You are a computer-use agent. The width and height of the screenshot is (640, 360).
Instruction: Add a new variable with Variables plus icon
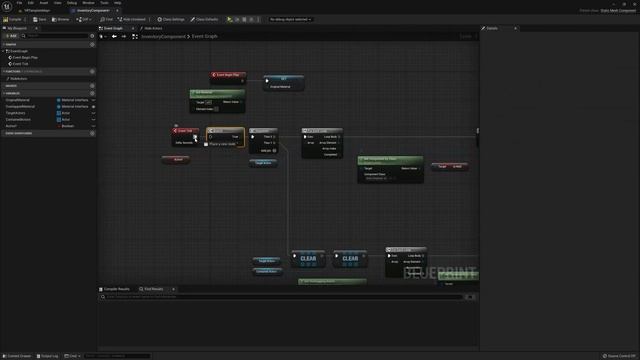[x=92, y=93]
